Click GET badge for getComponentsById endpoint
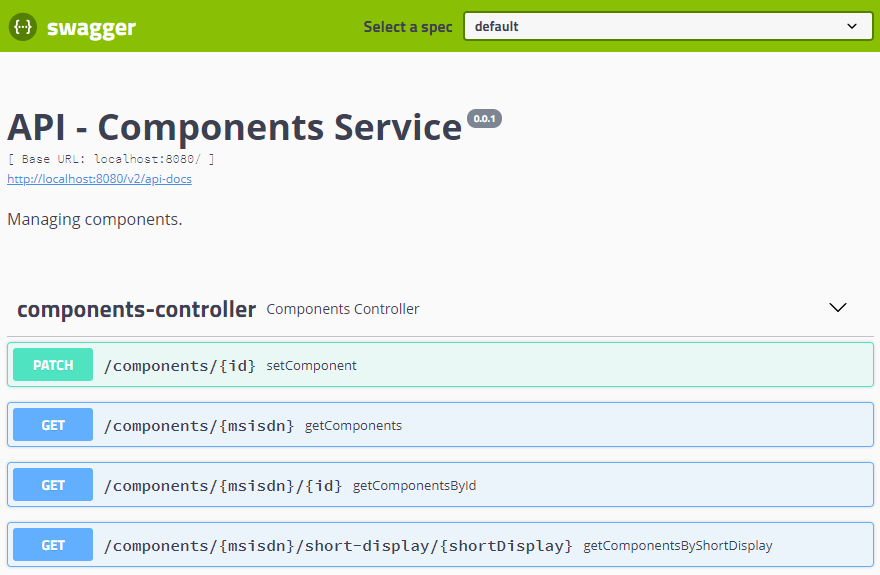 (x=53, y=485)
